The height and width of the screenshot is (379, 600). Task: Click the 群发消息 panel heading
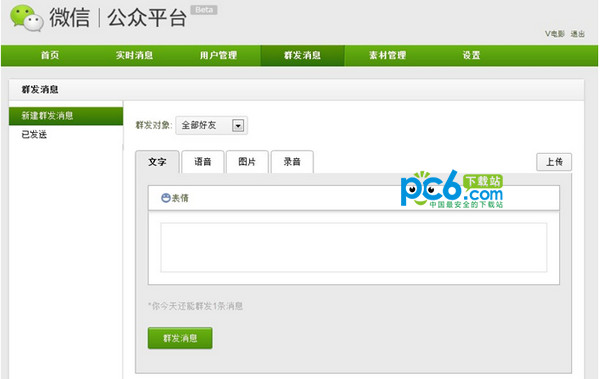tap(40, 90)
